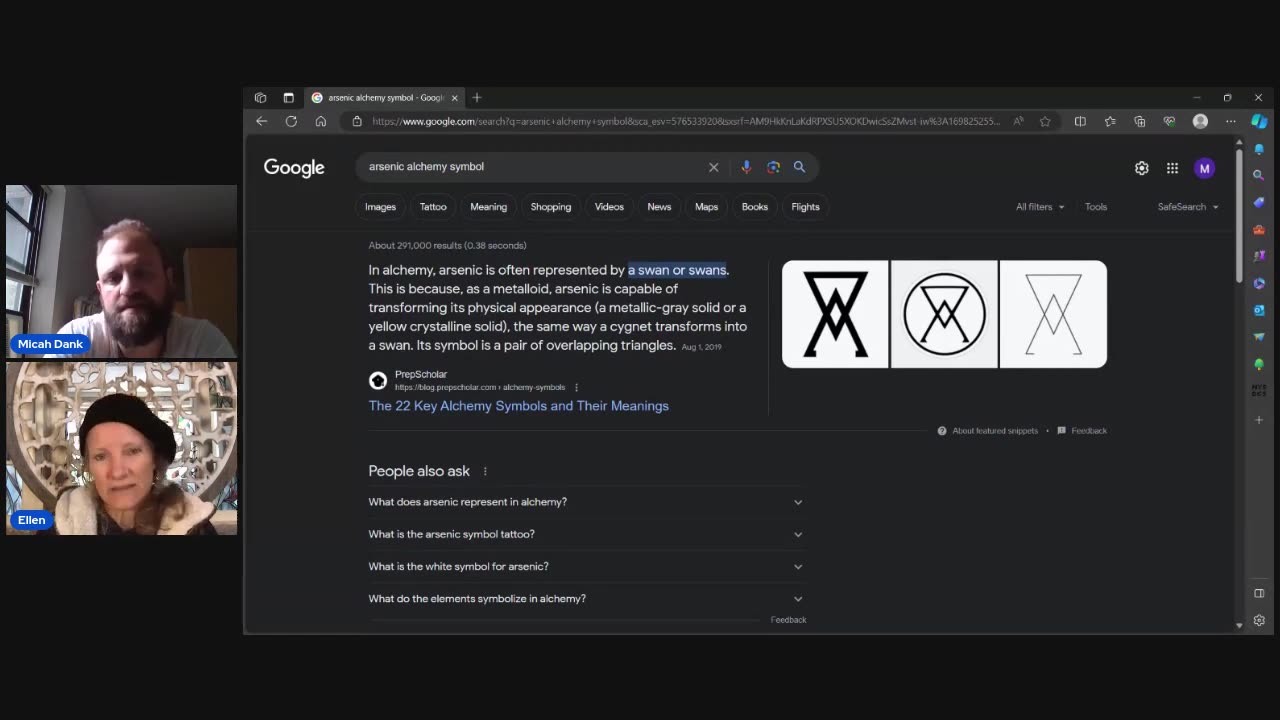This screenshot has height=720, width=1280.
Task: Open the SafeSearch dropdown
Action: pos(1188,207)
